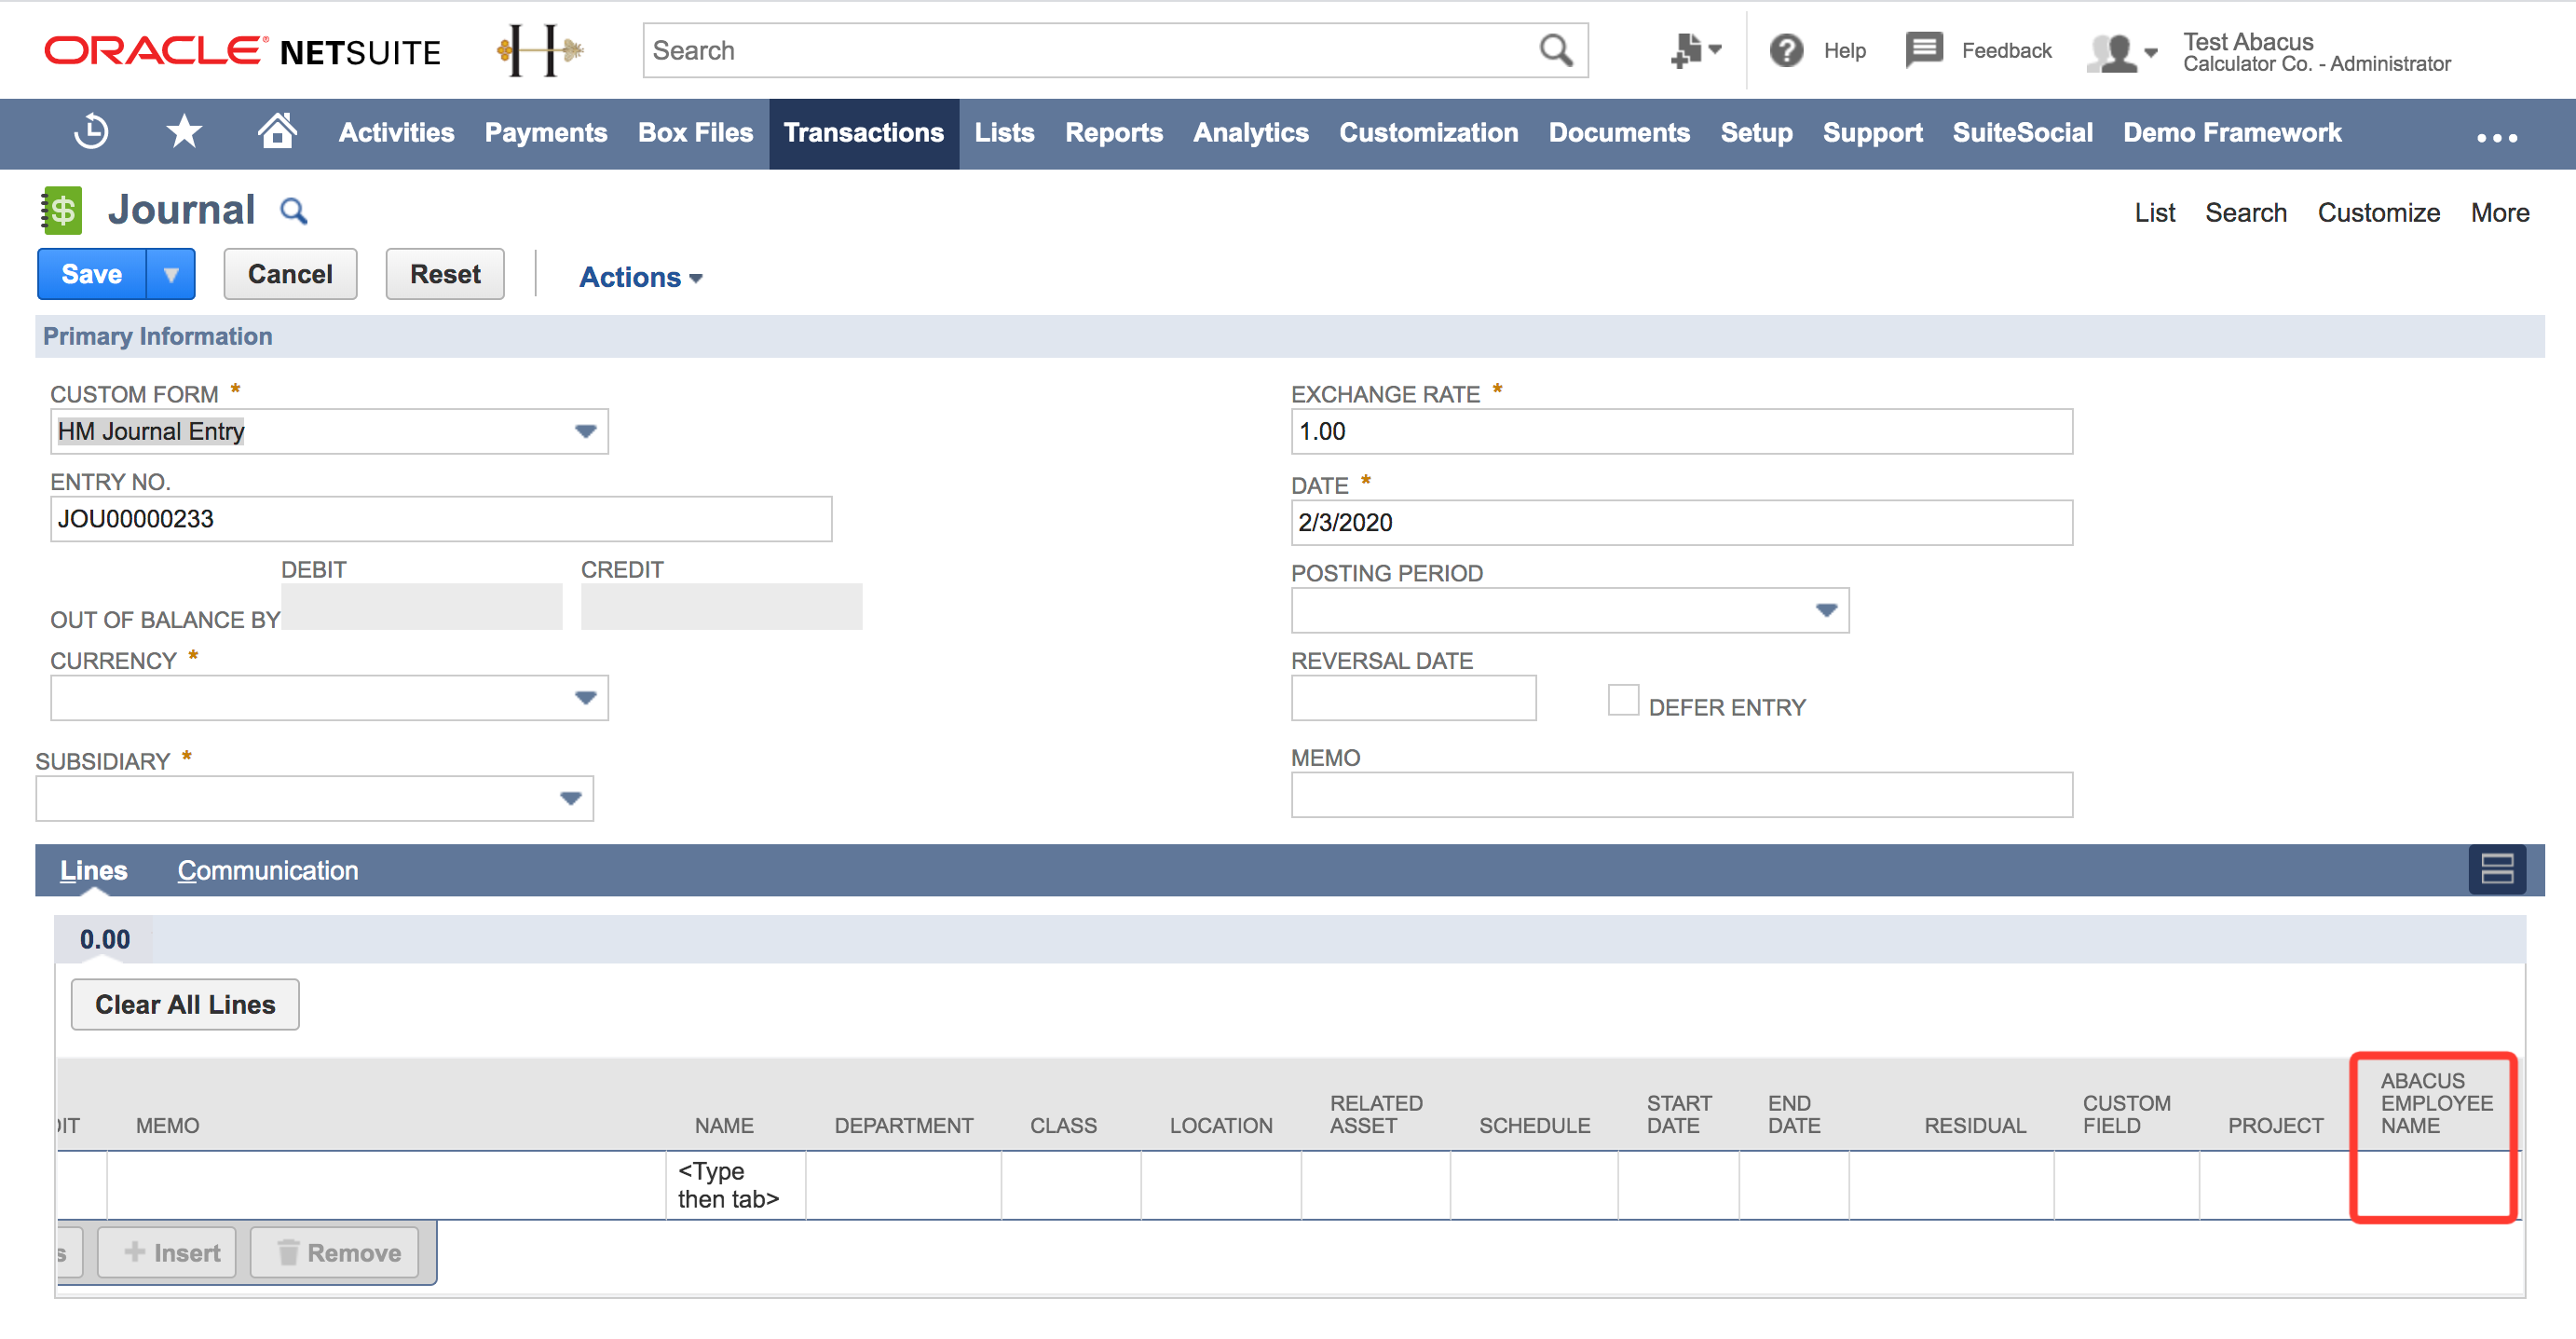Enable the Defer Entry checkbox
Image resolution: width=2576 pixels, height=1339 pixels.
(x=1622, y=700)
